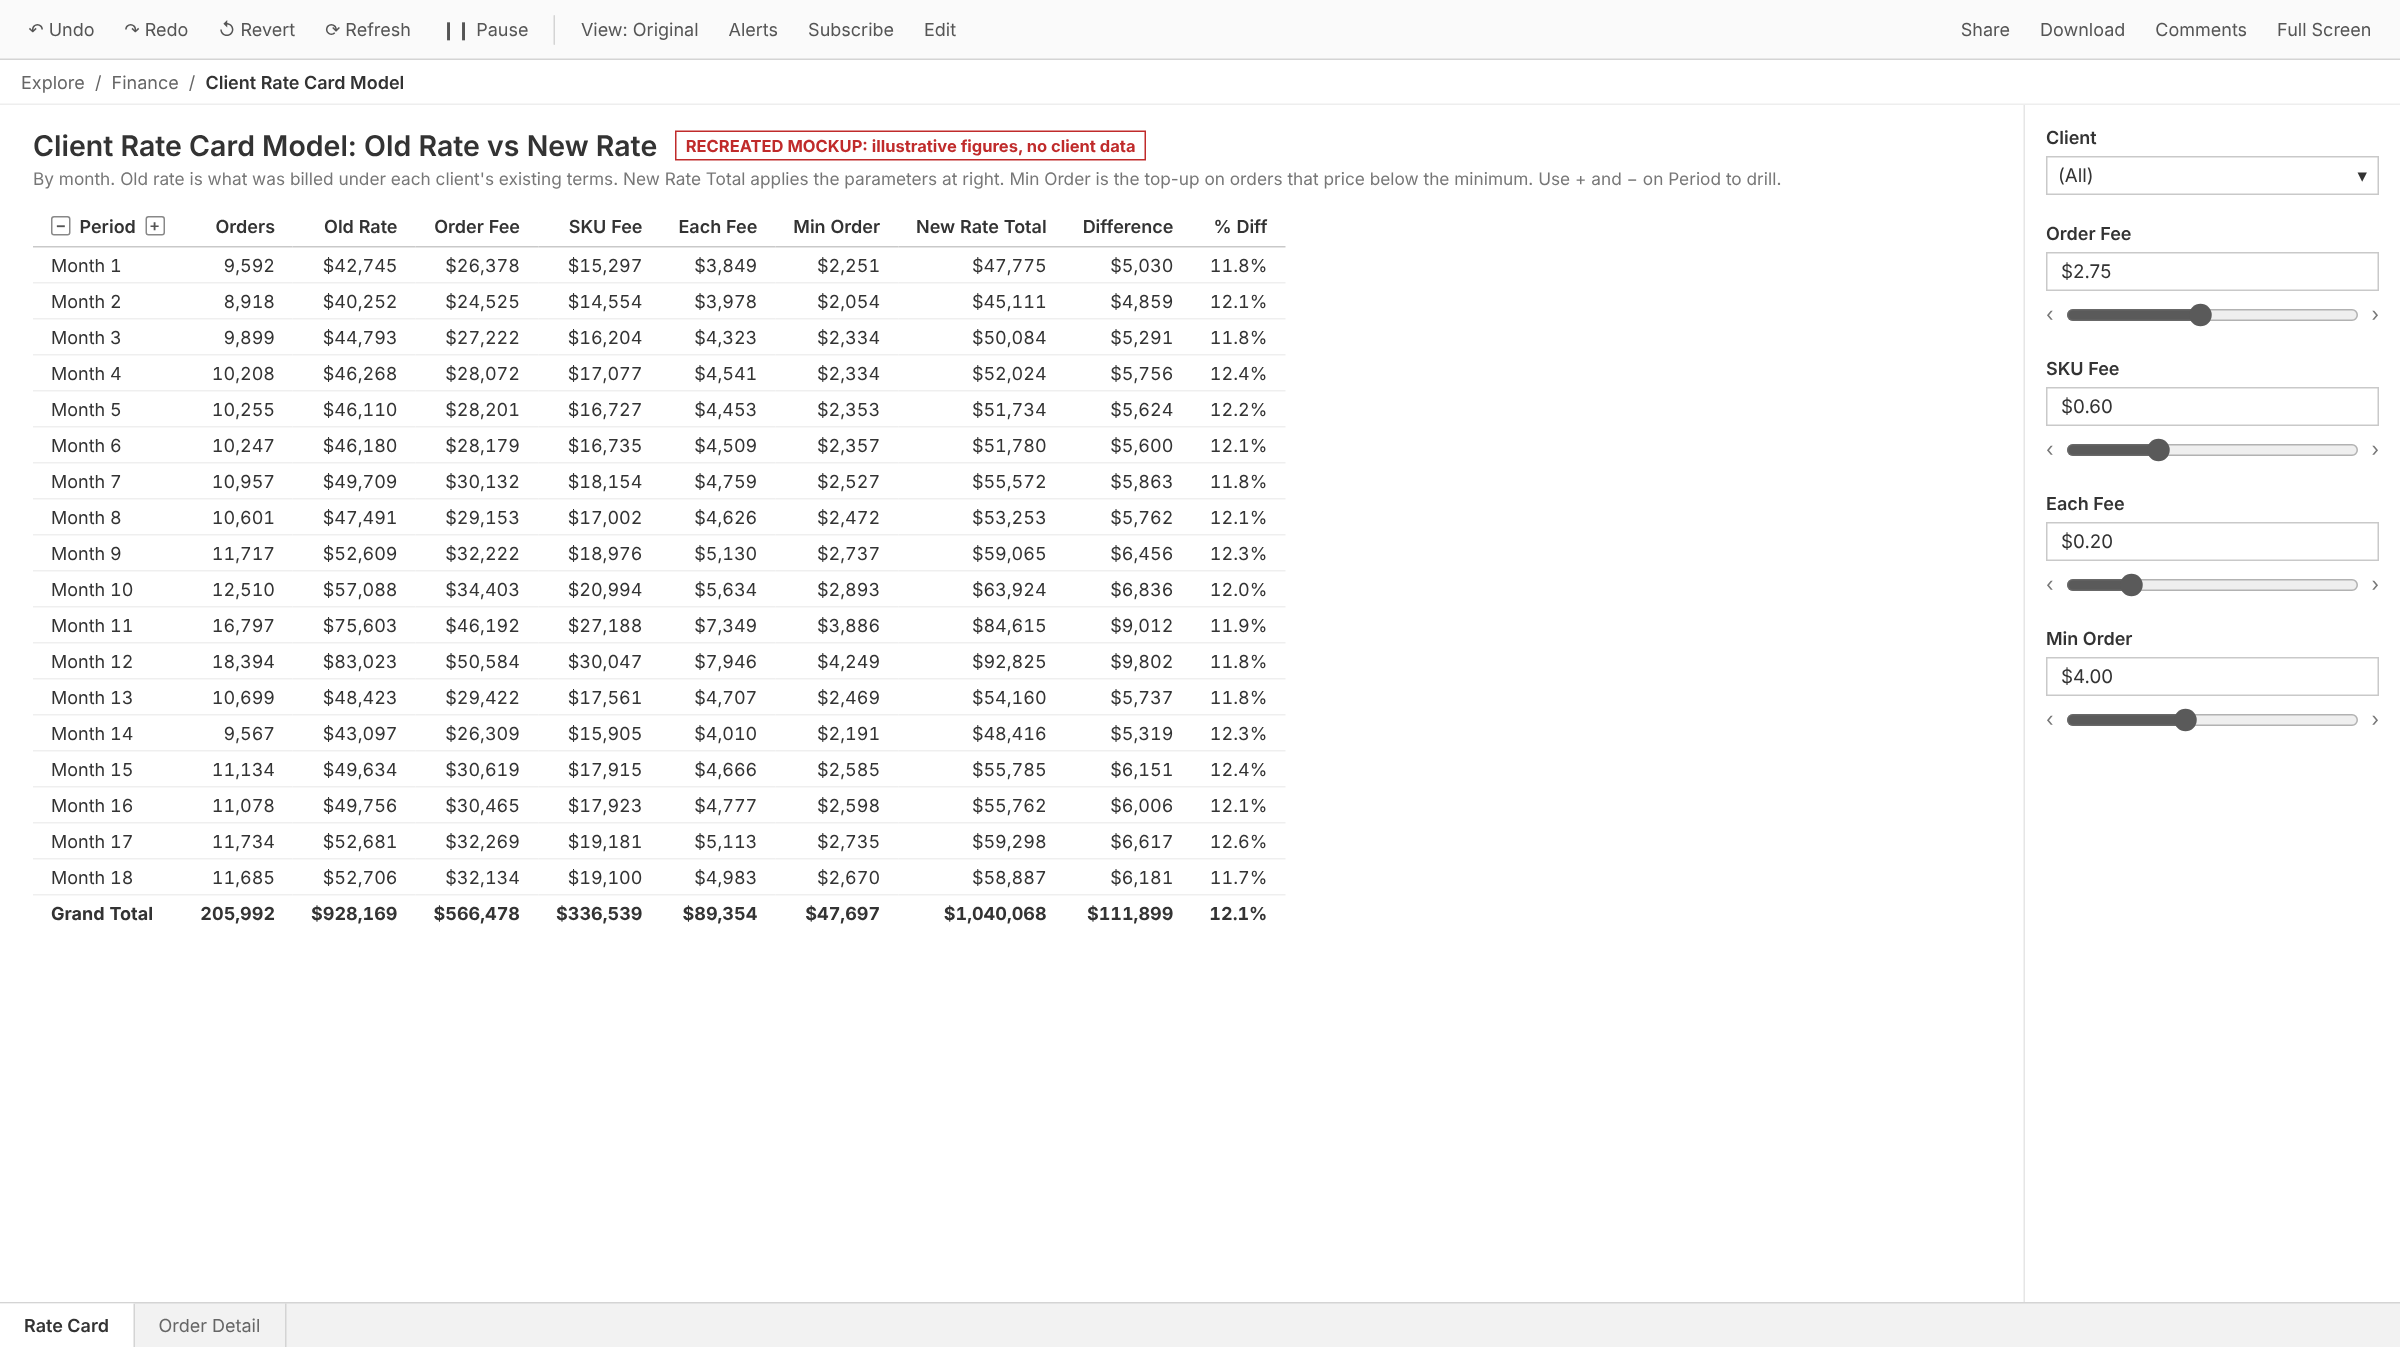Increase Each Fee with the right arrow
This screenshot has width=2400, height=1350.
coord(2375,585)
